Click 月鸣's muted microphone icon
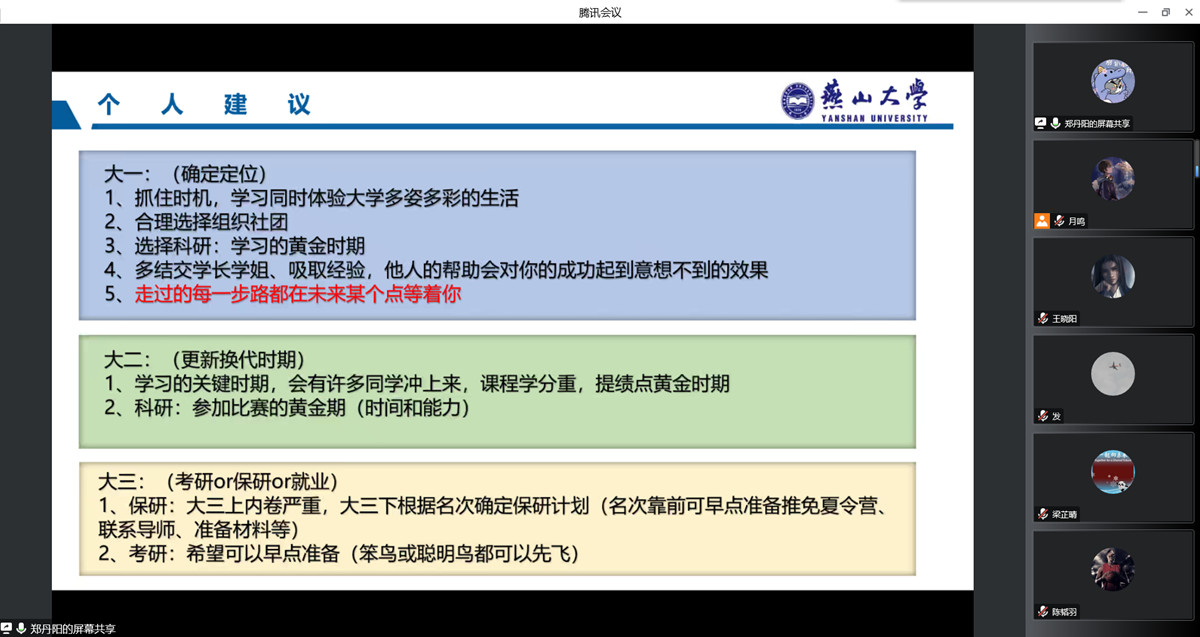The height and width of the screenshot is (637, 1200). coord(1058,221)
